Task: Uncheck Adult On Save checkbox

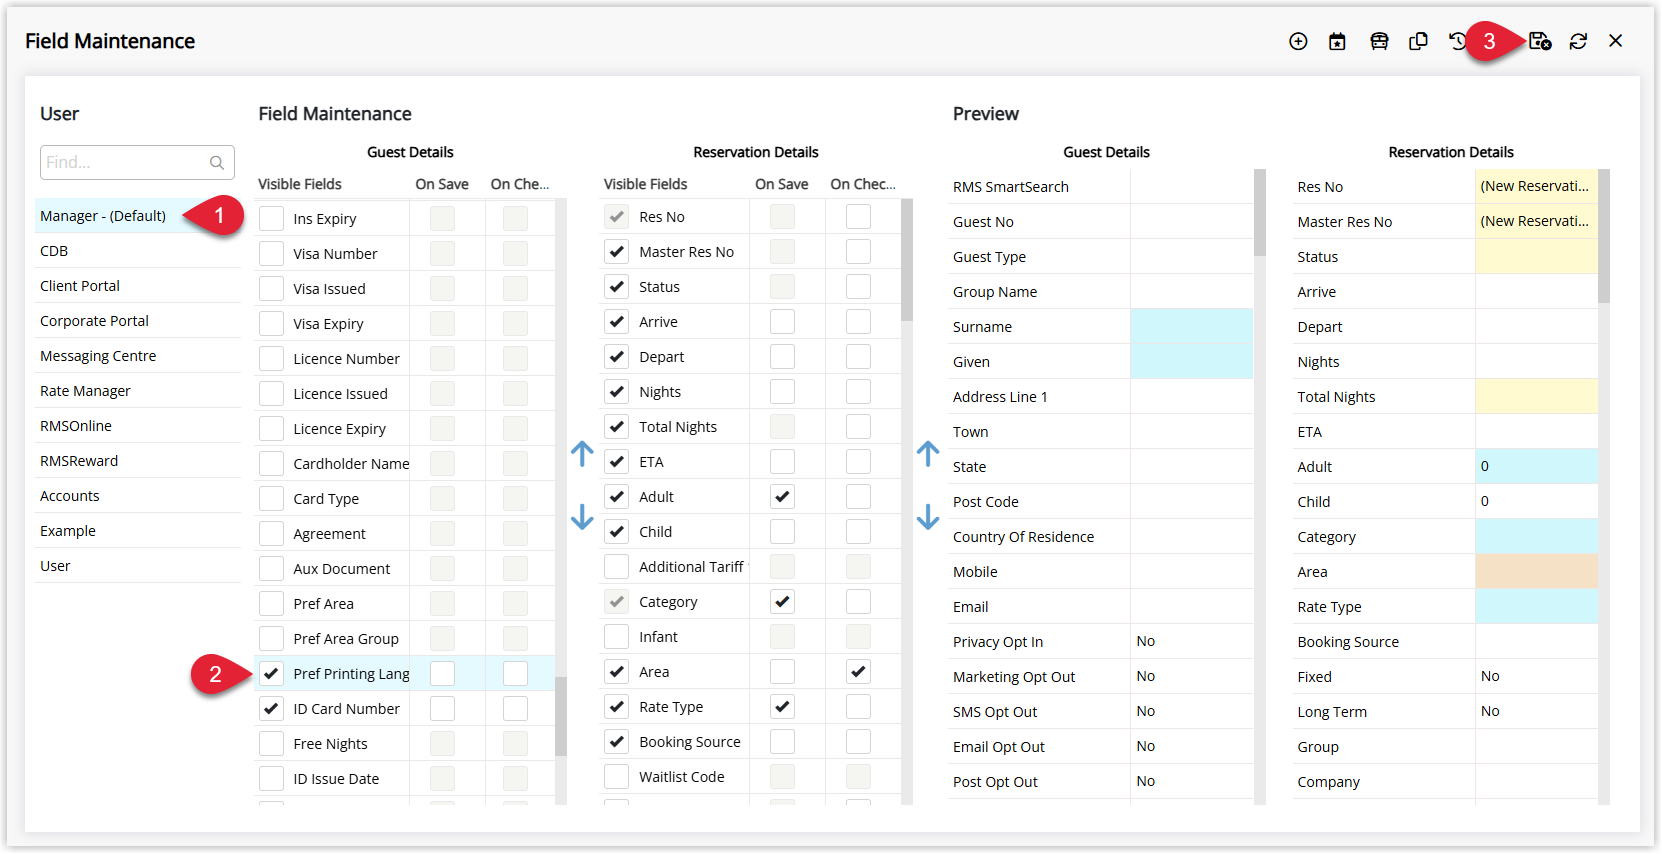Action: pos(782,496)
